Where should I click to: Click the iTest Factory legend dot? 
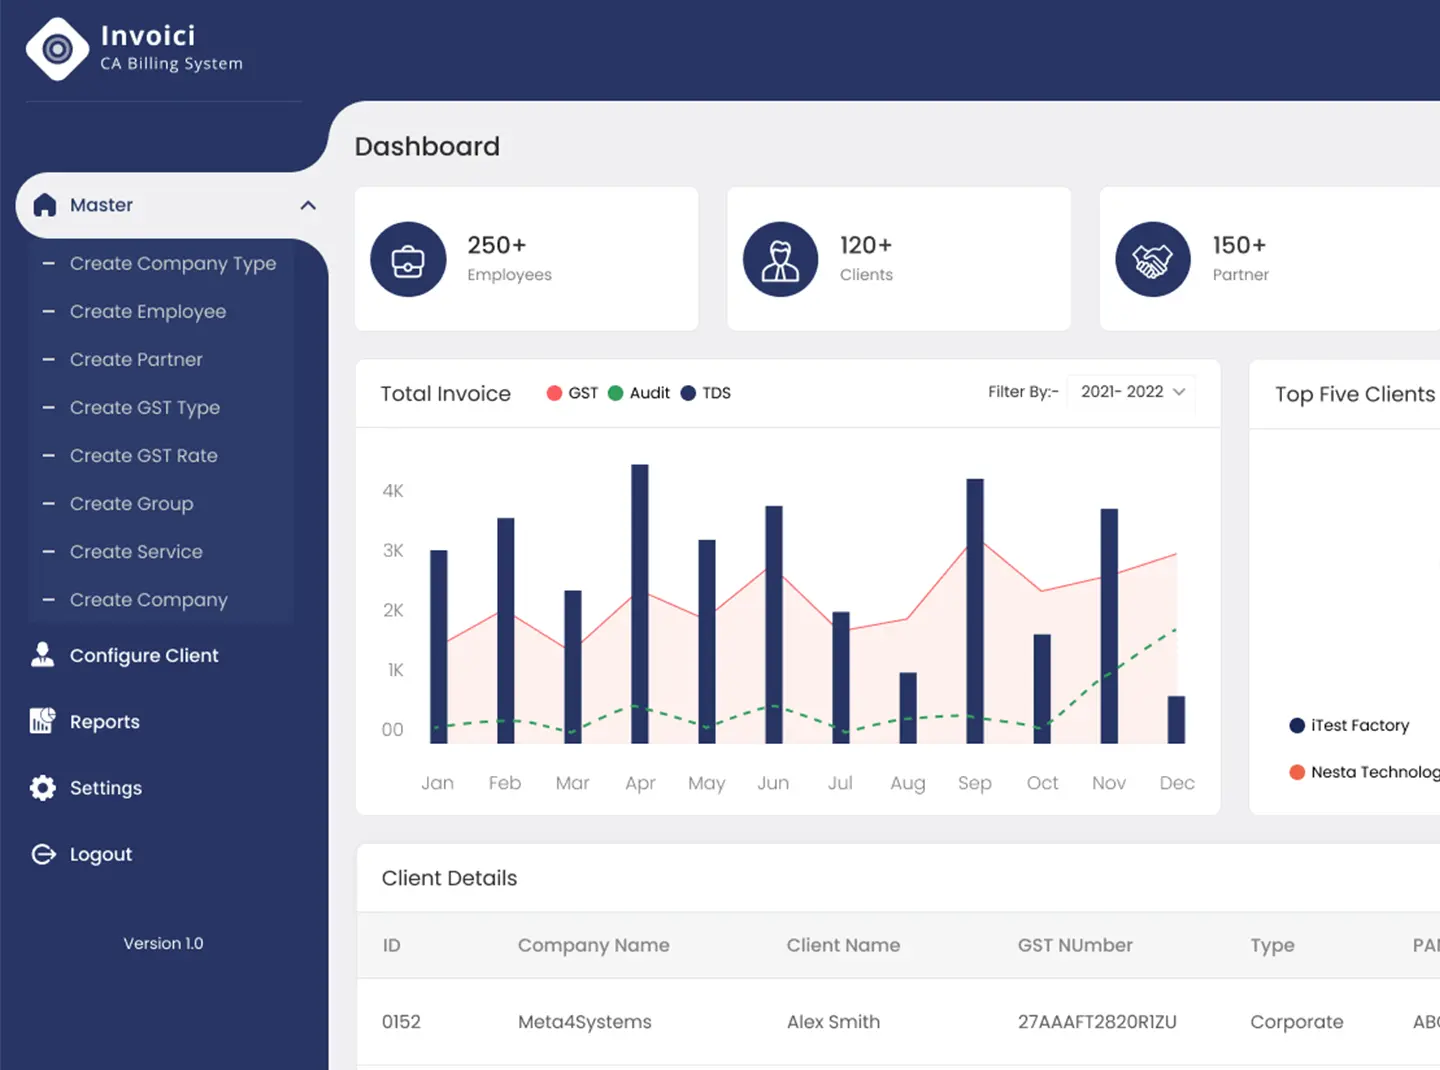click(x=1297, y=725)
